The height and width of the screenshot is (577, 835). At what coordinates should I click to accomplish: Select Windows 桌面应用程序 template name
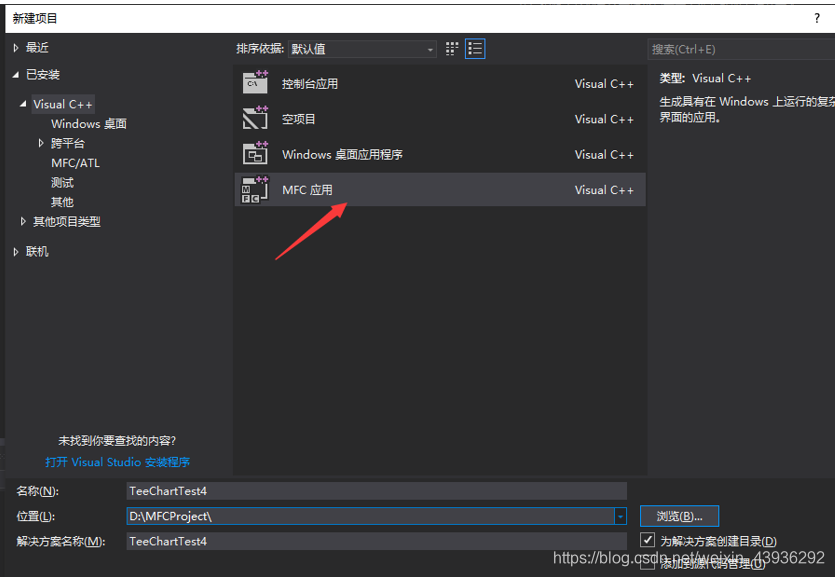[x=342, y=155]
